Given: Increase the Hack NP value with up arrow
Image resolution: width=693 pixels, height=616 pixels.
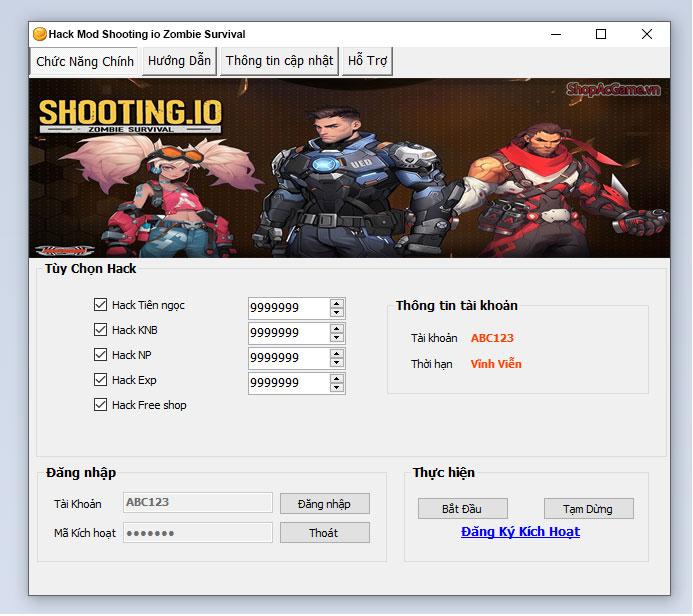Looking at the screenshot, I should point(337,354).
